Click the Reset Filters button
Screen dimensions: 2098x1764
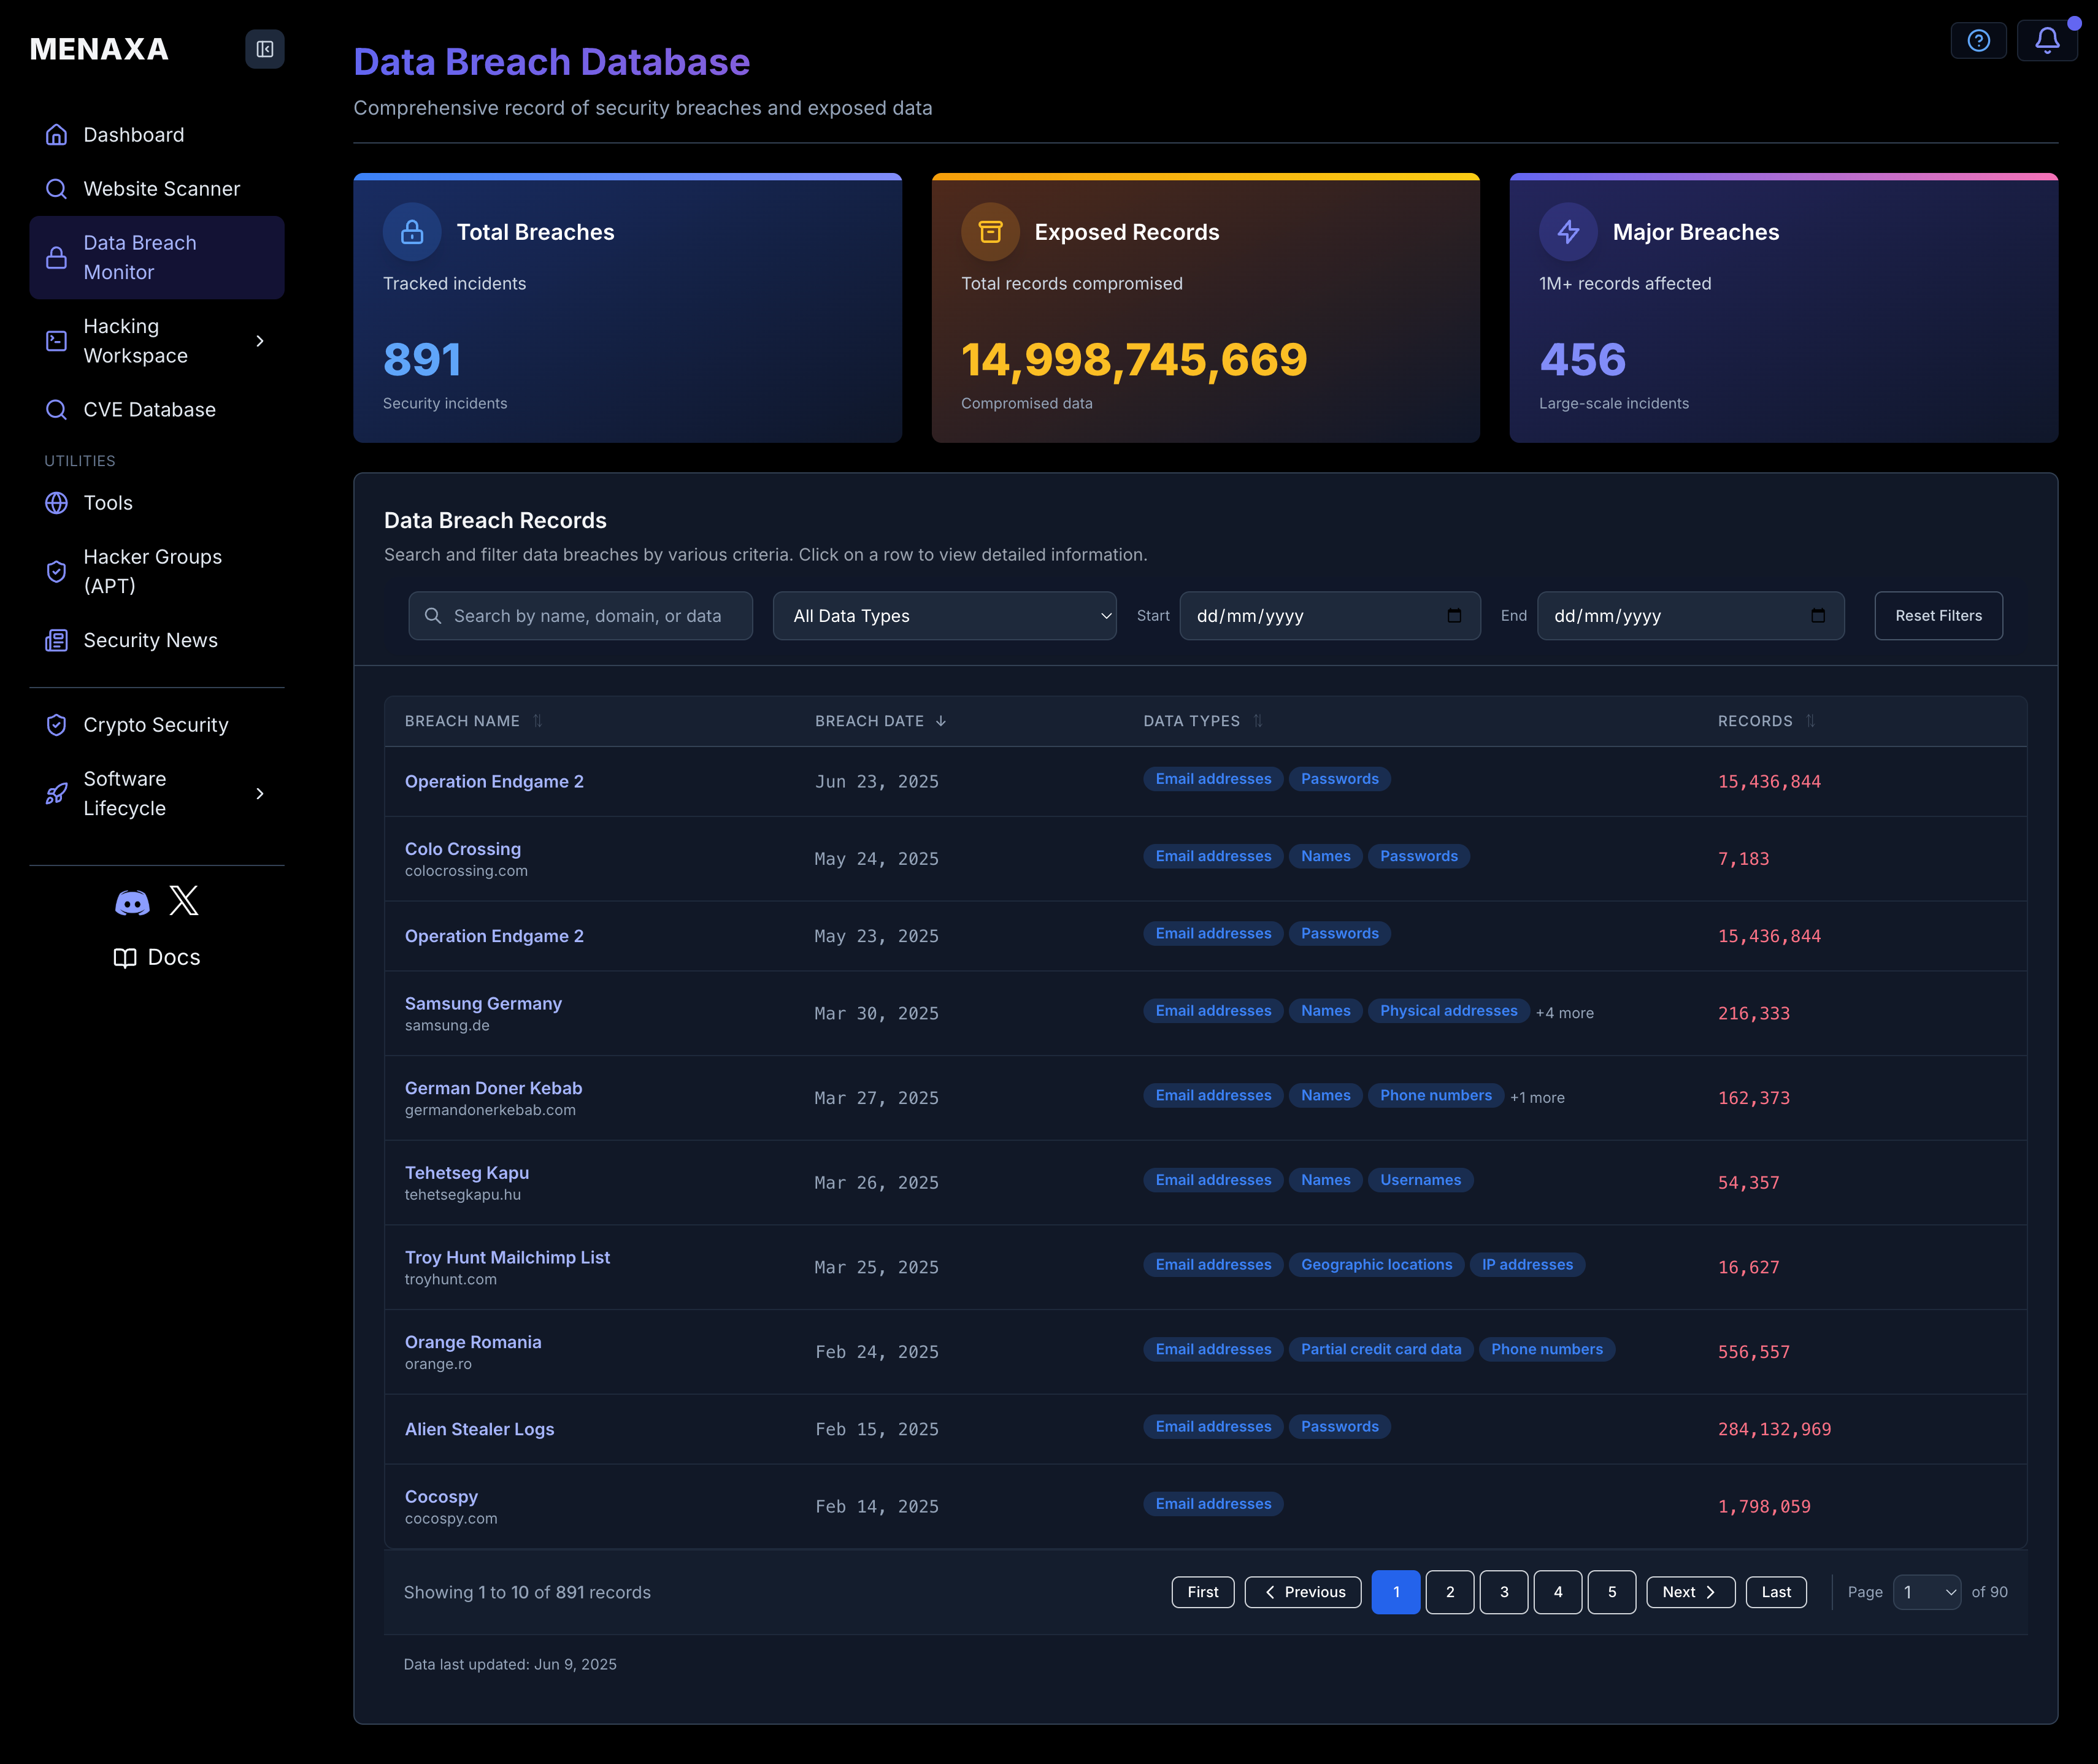point(1938,616)
